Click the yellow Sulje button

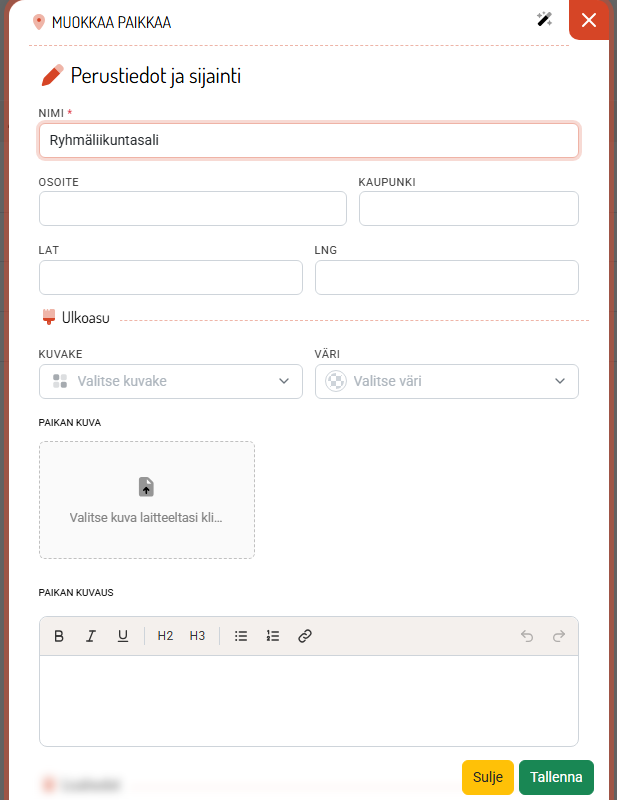click(x=488, y=777)
